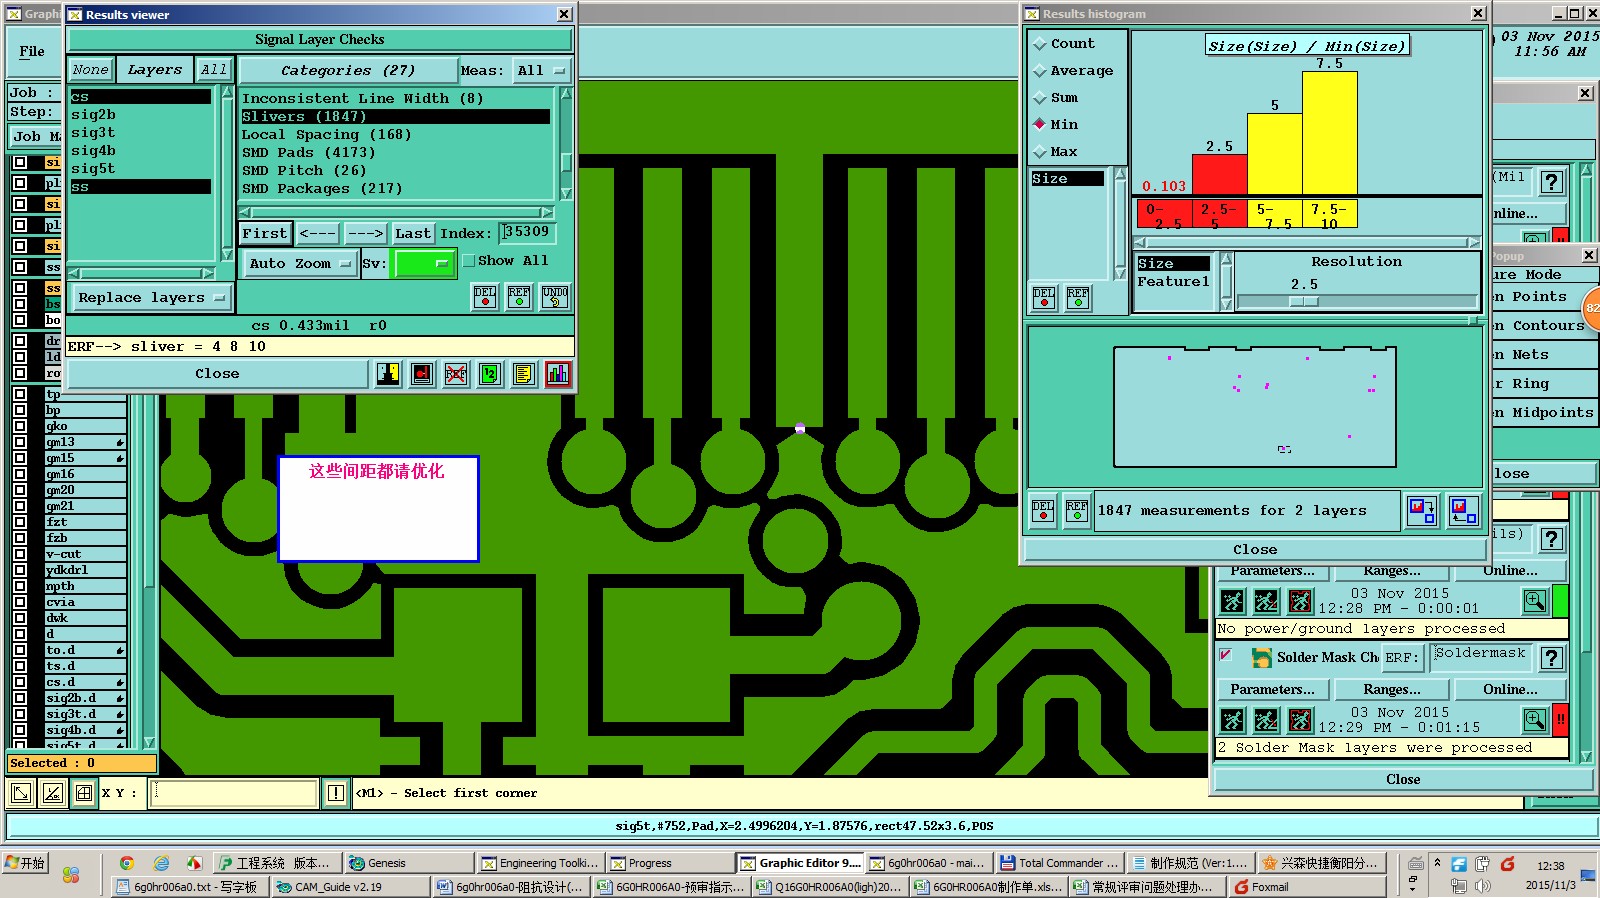Select Min radio option in histogram
Viewport: 1600px width, 898px height.
1040,125
